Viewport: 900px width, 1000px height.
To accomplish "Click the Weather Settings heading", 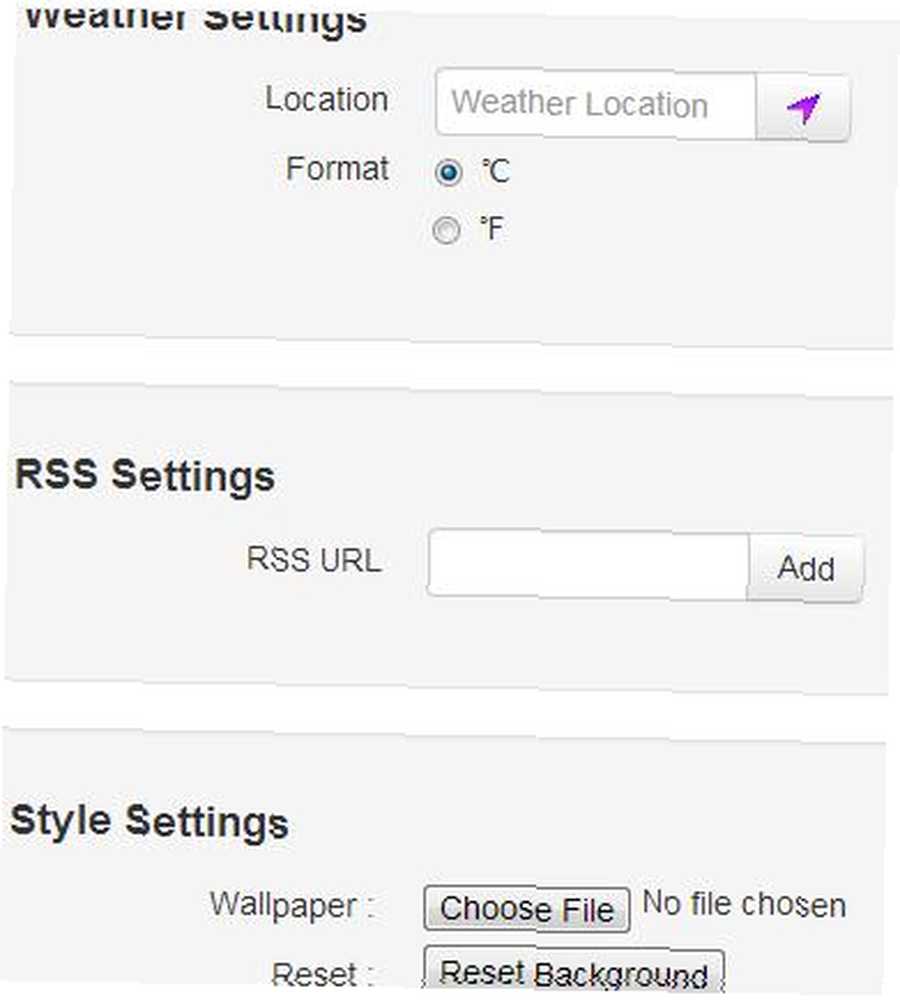I will point(195,19).
